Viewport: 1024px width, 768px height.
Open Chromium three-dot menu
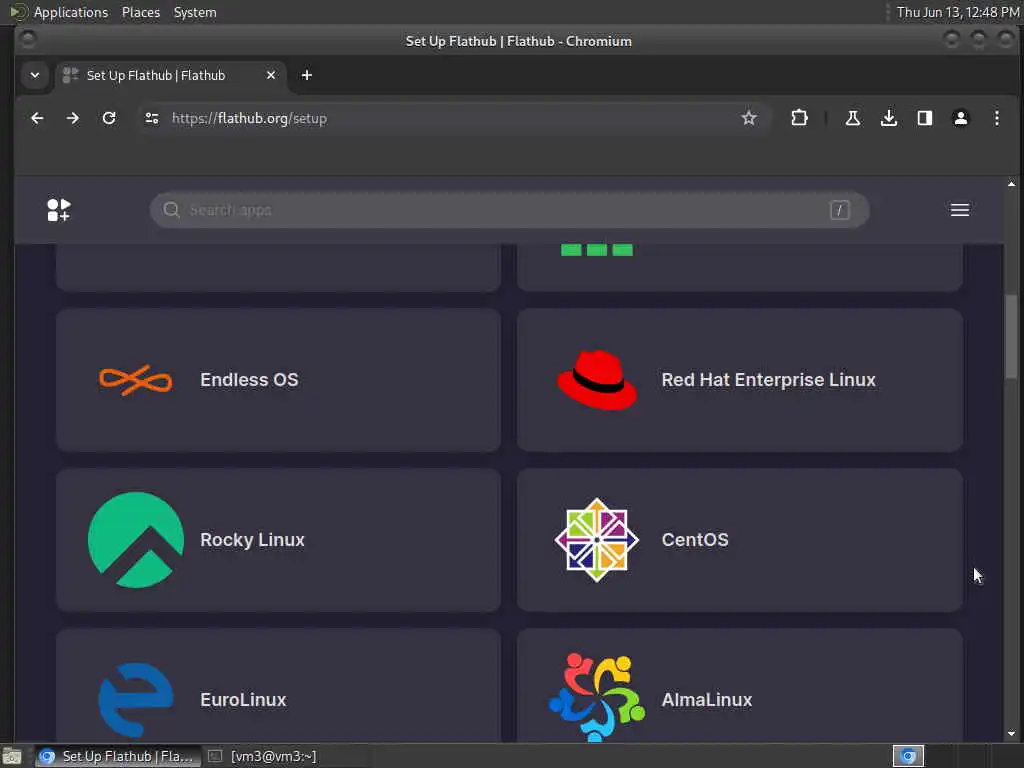pos(997,118)
